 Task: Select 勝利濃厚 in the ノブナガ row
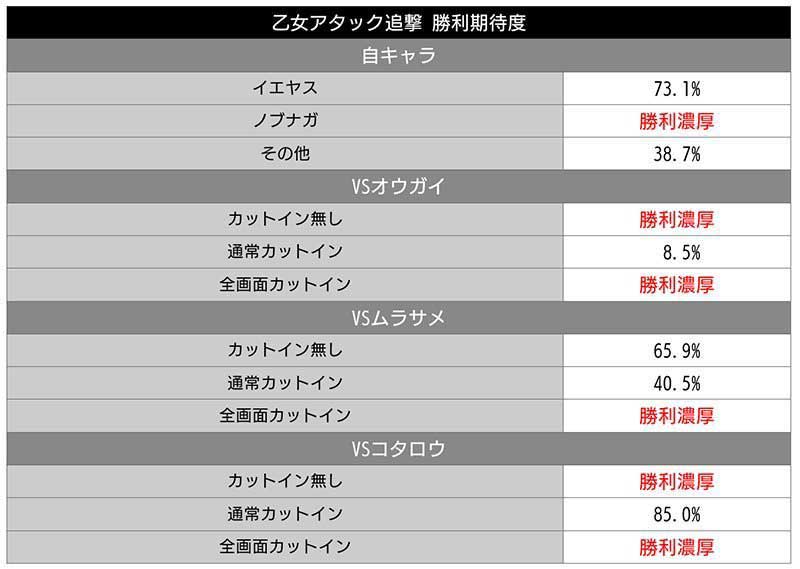676,122
